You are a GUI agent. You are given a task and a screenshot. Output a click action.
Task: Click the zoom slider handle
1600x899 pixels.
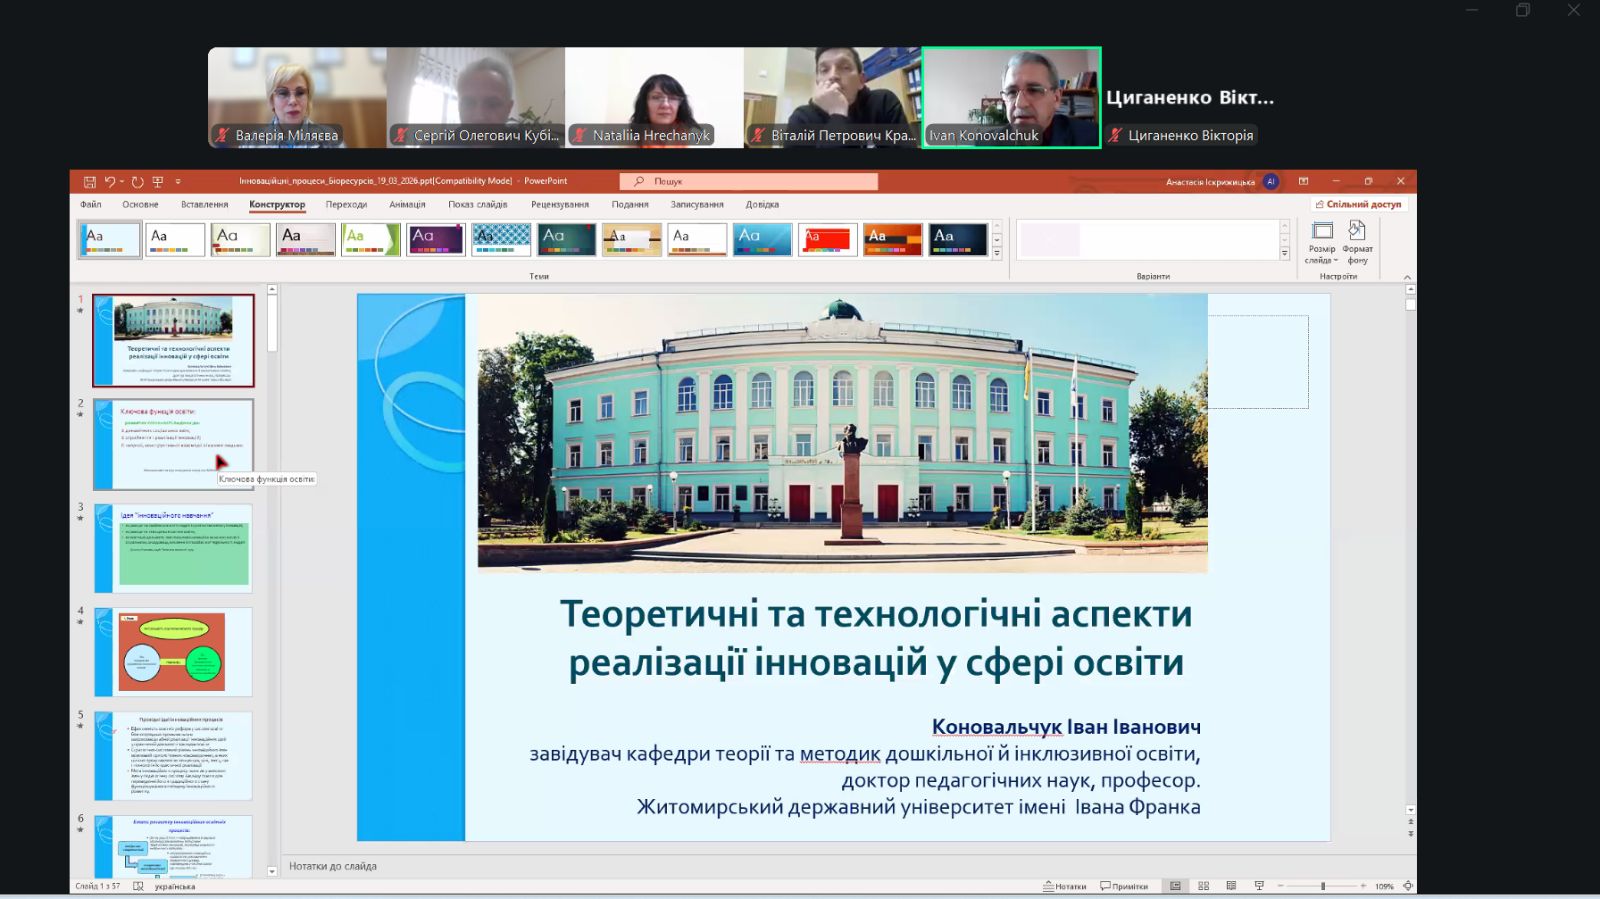tap(1323, 886)
